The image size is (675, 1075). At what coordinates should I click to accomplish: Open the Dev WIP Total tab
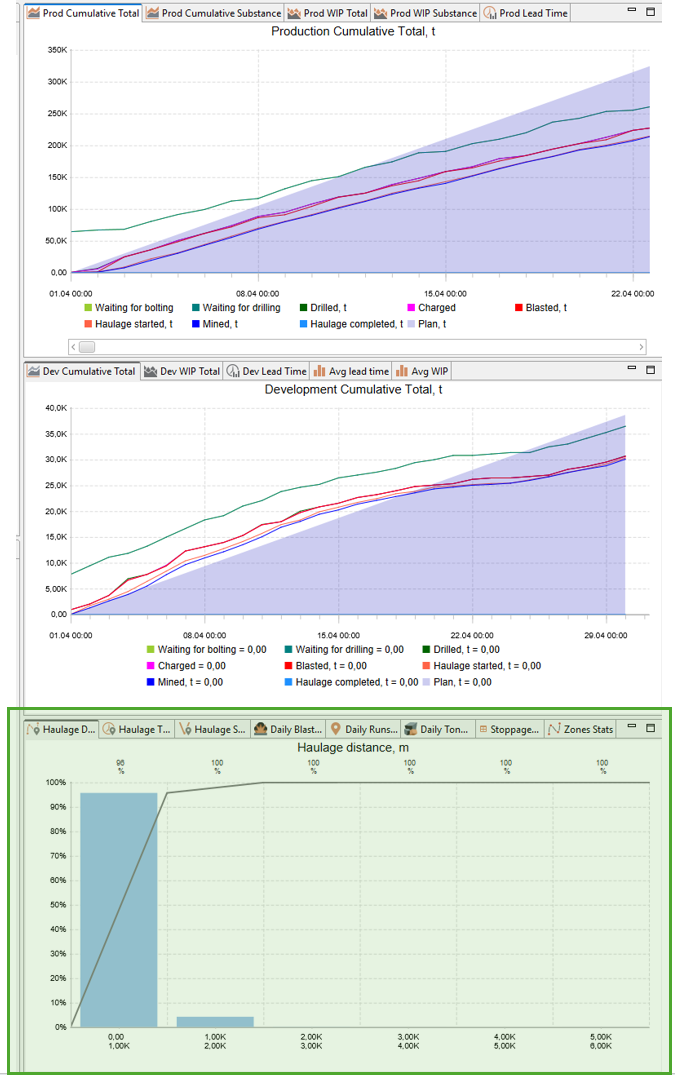[x=182, y=371]
